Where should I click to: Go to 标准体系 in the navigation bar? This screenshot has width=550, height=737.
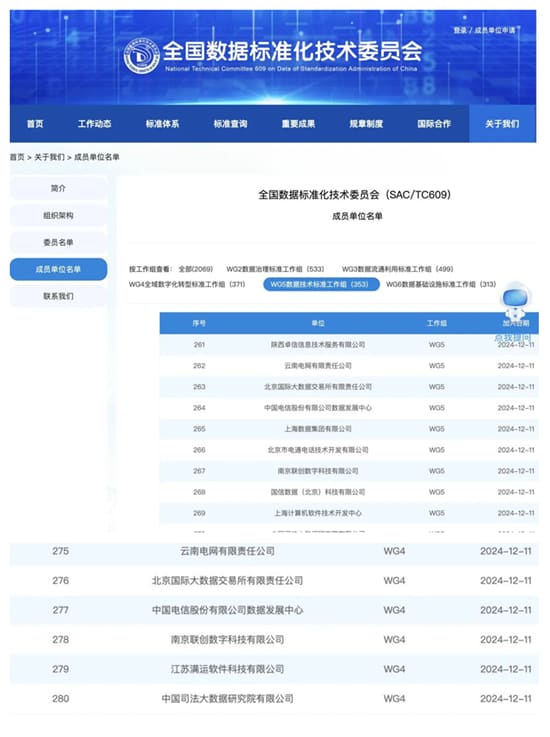pyautogui.click(x=162, y=124)
